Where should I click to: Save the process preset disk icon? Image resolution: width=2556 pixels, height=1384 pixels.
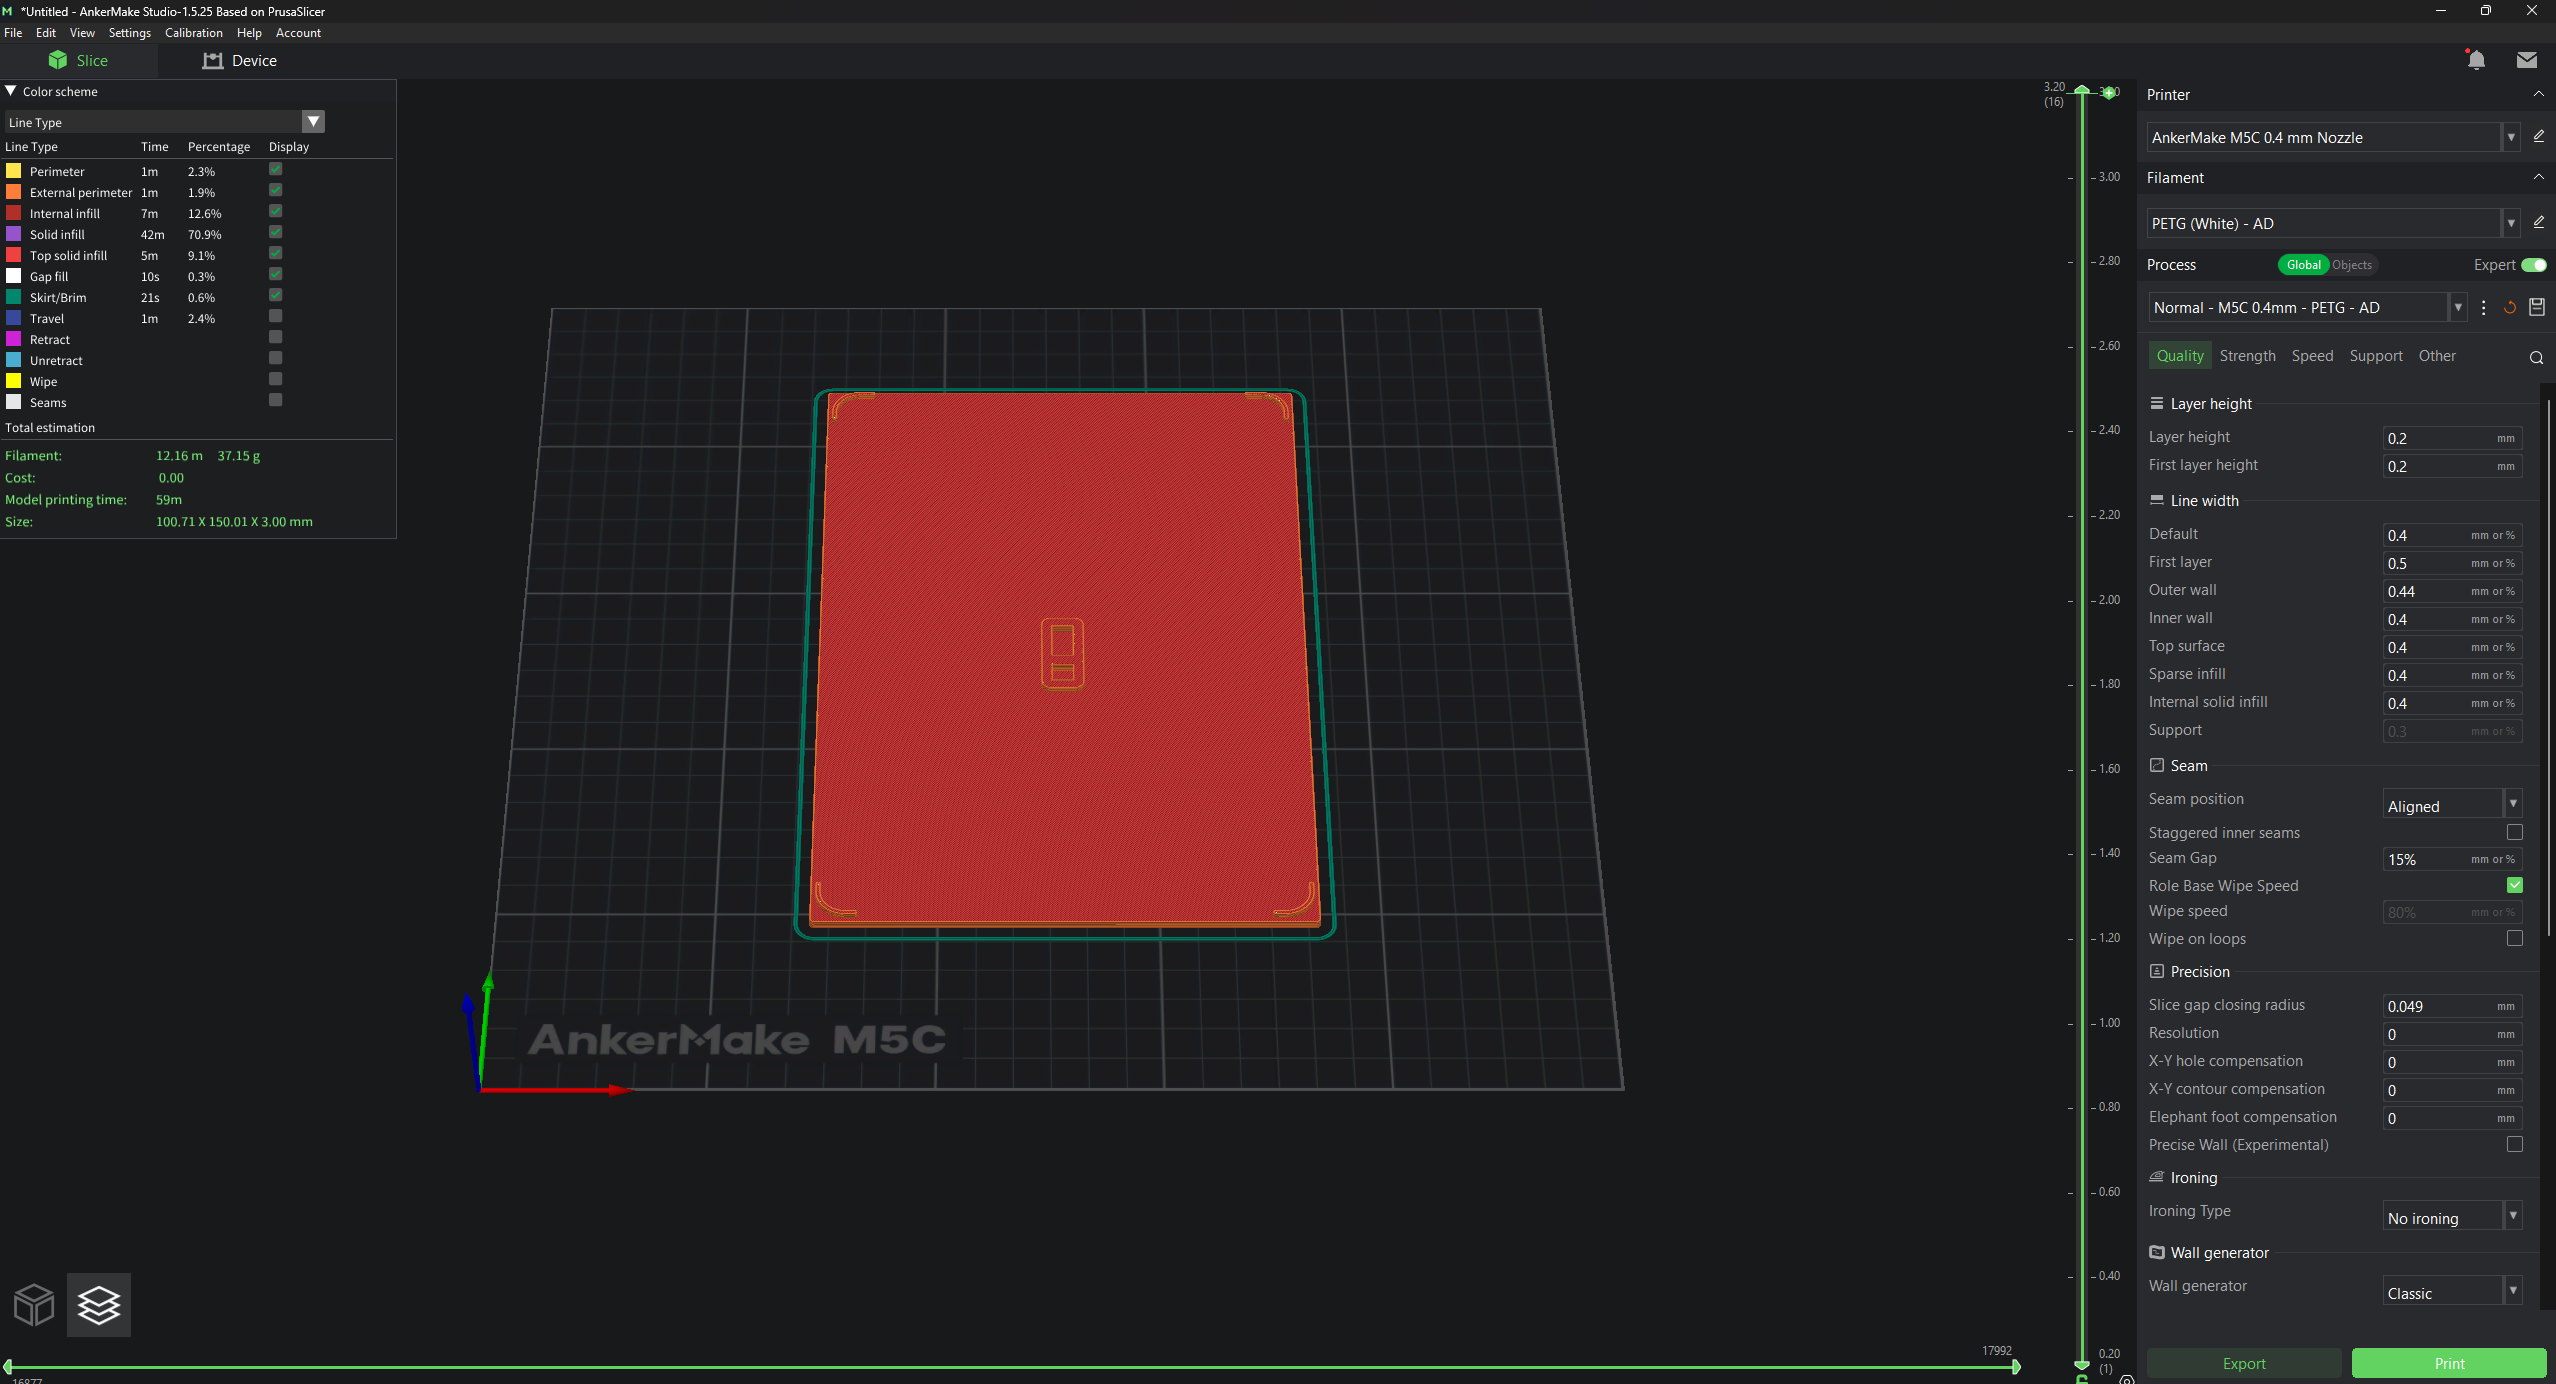coord(2536,307)
